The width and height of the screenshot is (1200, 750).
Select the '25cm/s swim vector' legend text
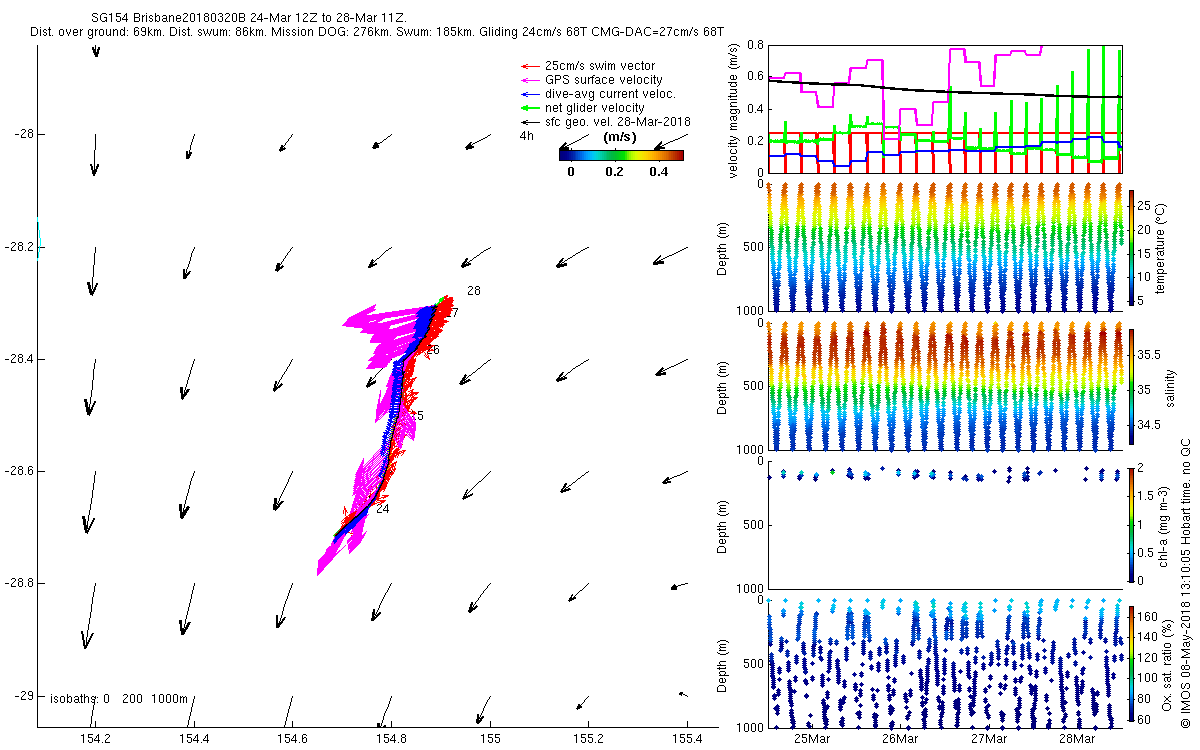[x=600, y=66]
